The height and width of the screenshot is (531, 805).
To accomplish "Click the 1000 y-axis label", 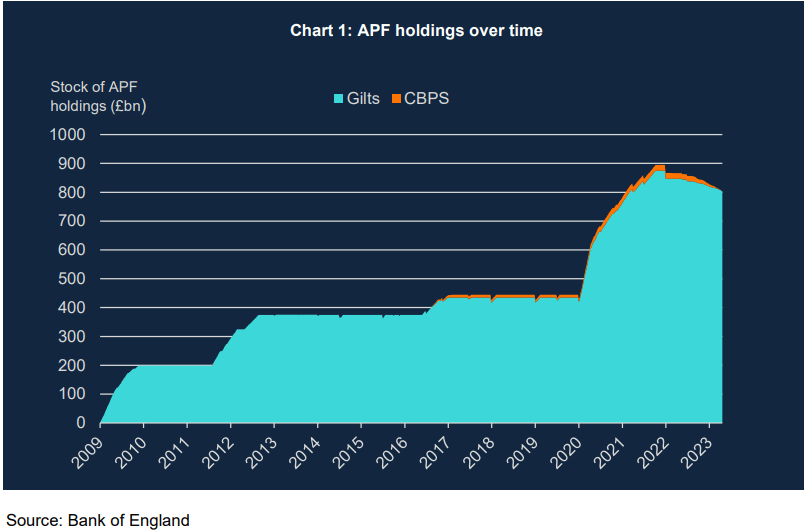I will (68, 134).
